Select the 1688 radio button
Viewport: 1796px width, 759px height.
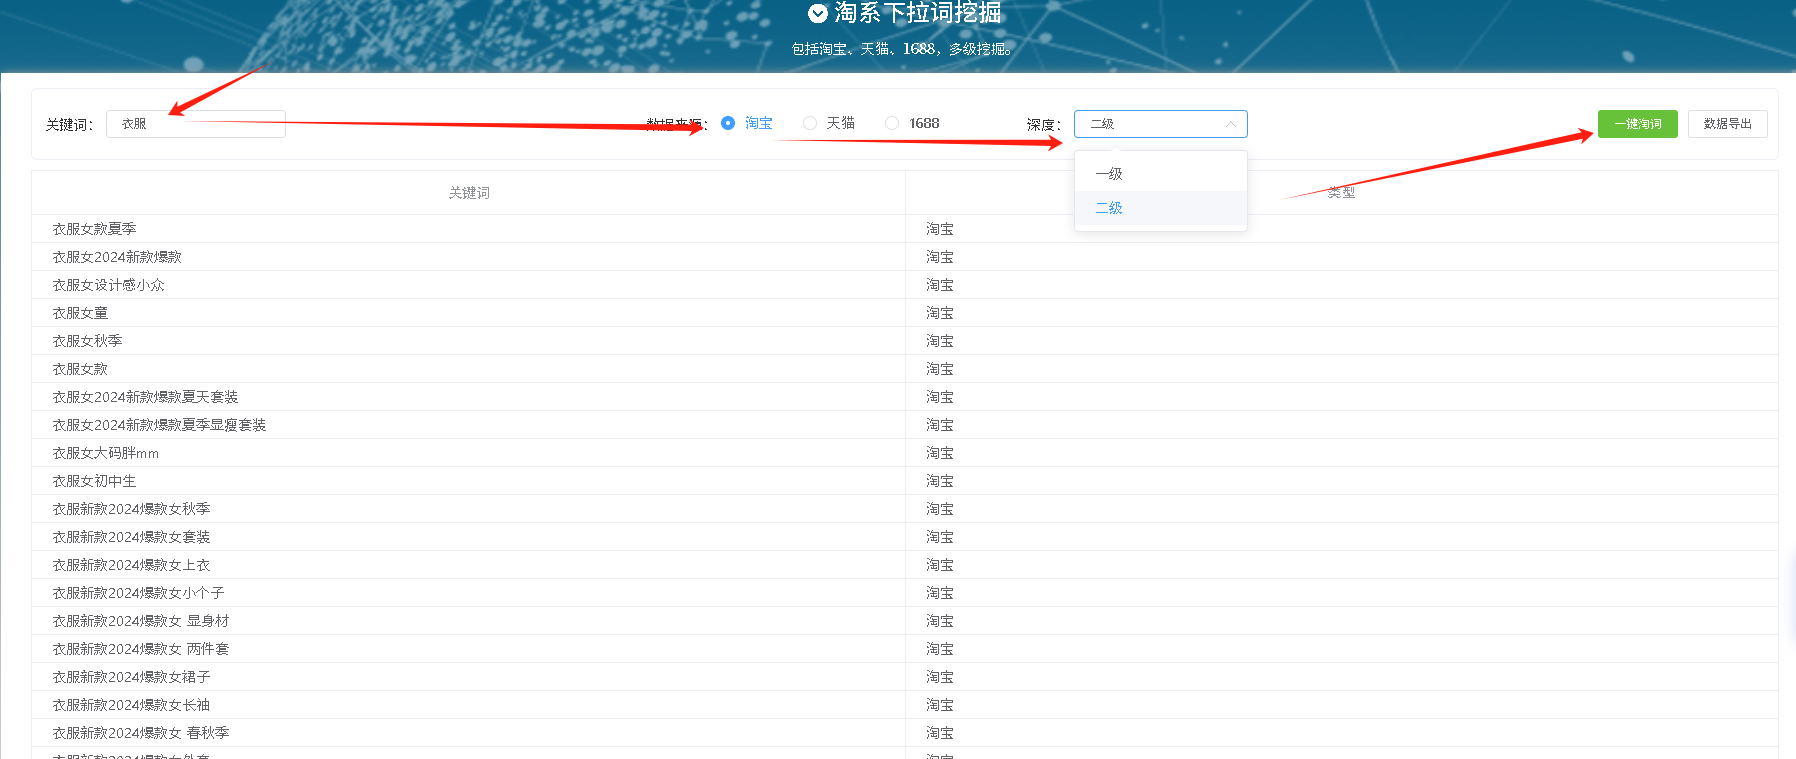coord(892,123)
